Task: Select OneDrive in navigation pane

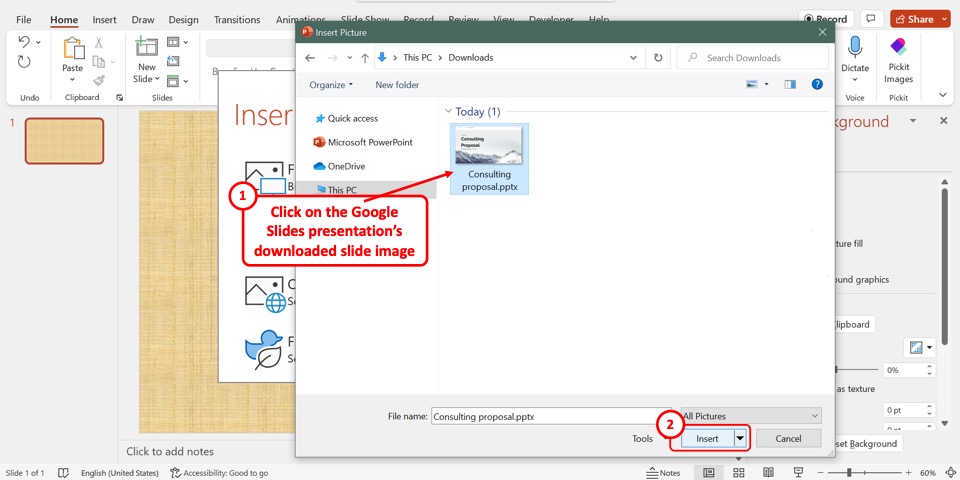Action: coord(347,166)
